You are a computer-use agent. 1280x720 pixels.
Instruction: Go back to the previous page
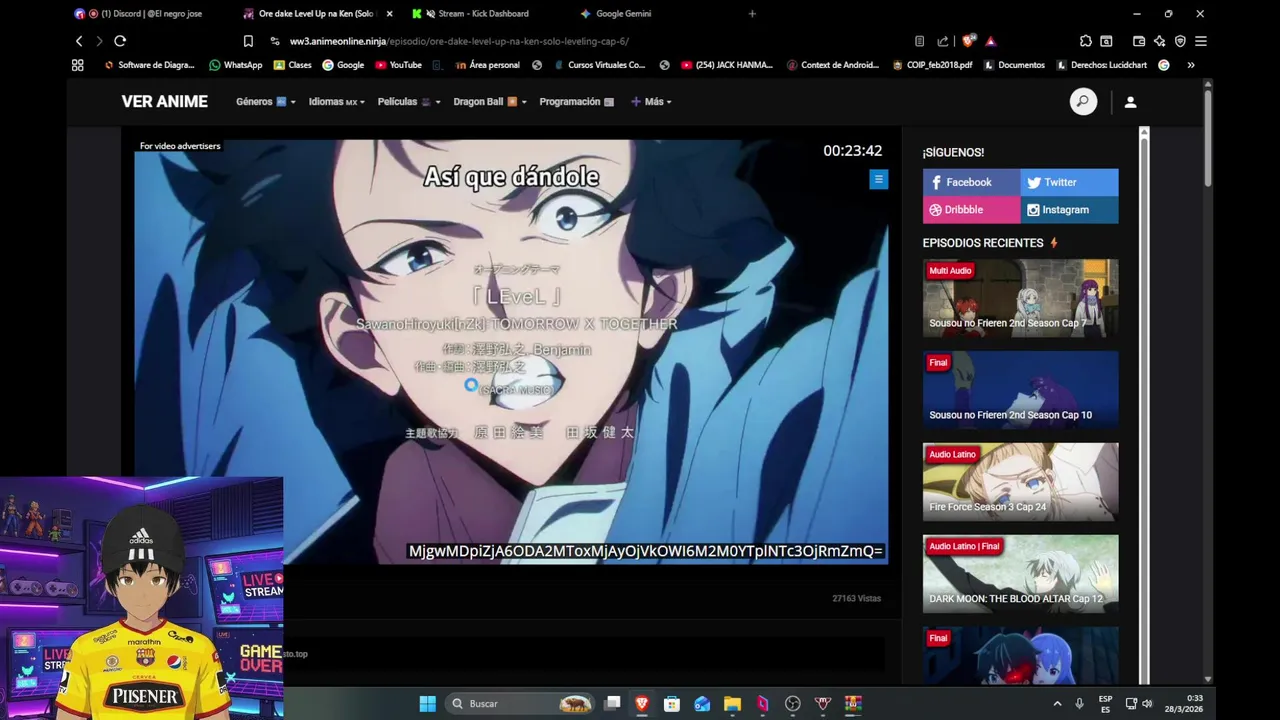[79, 41]
